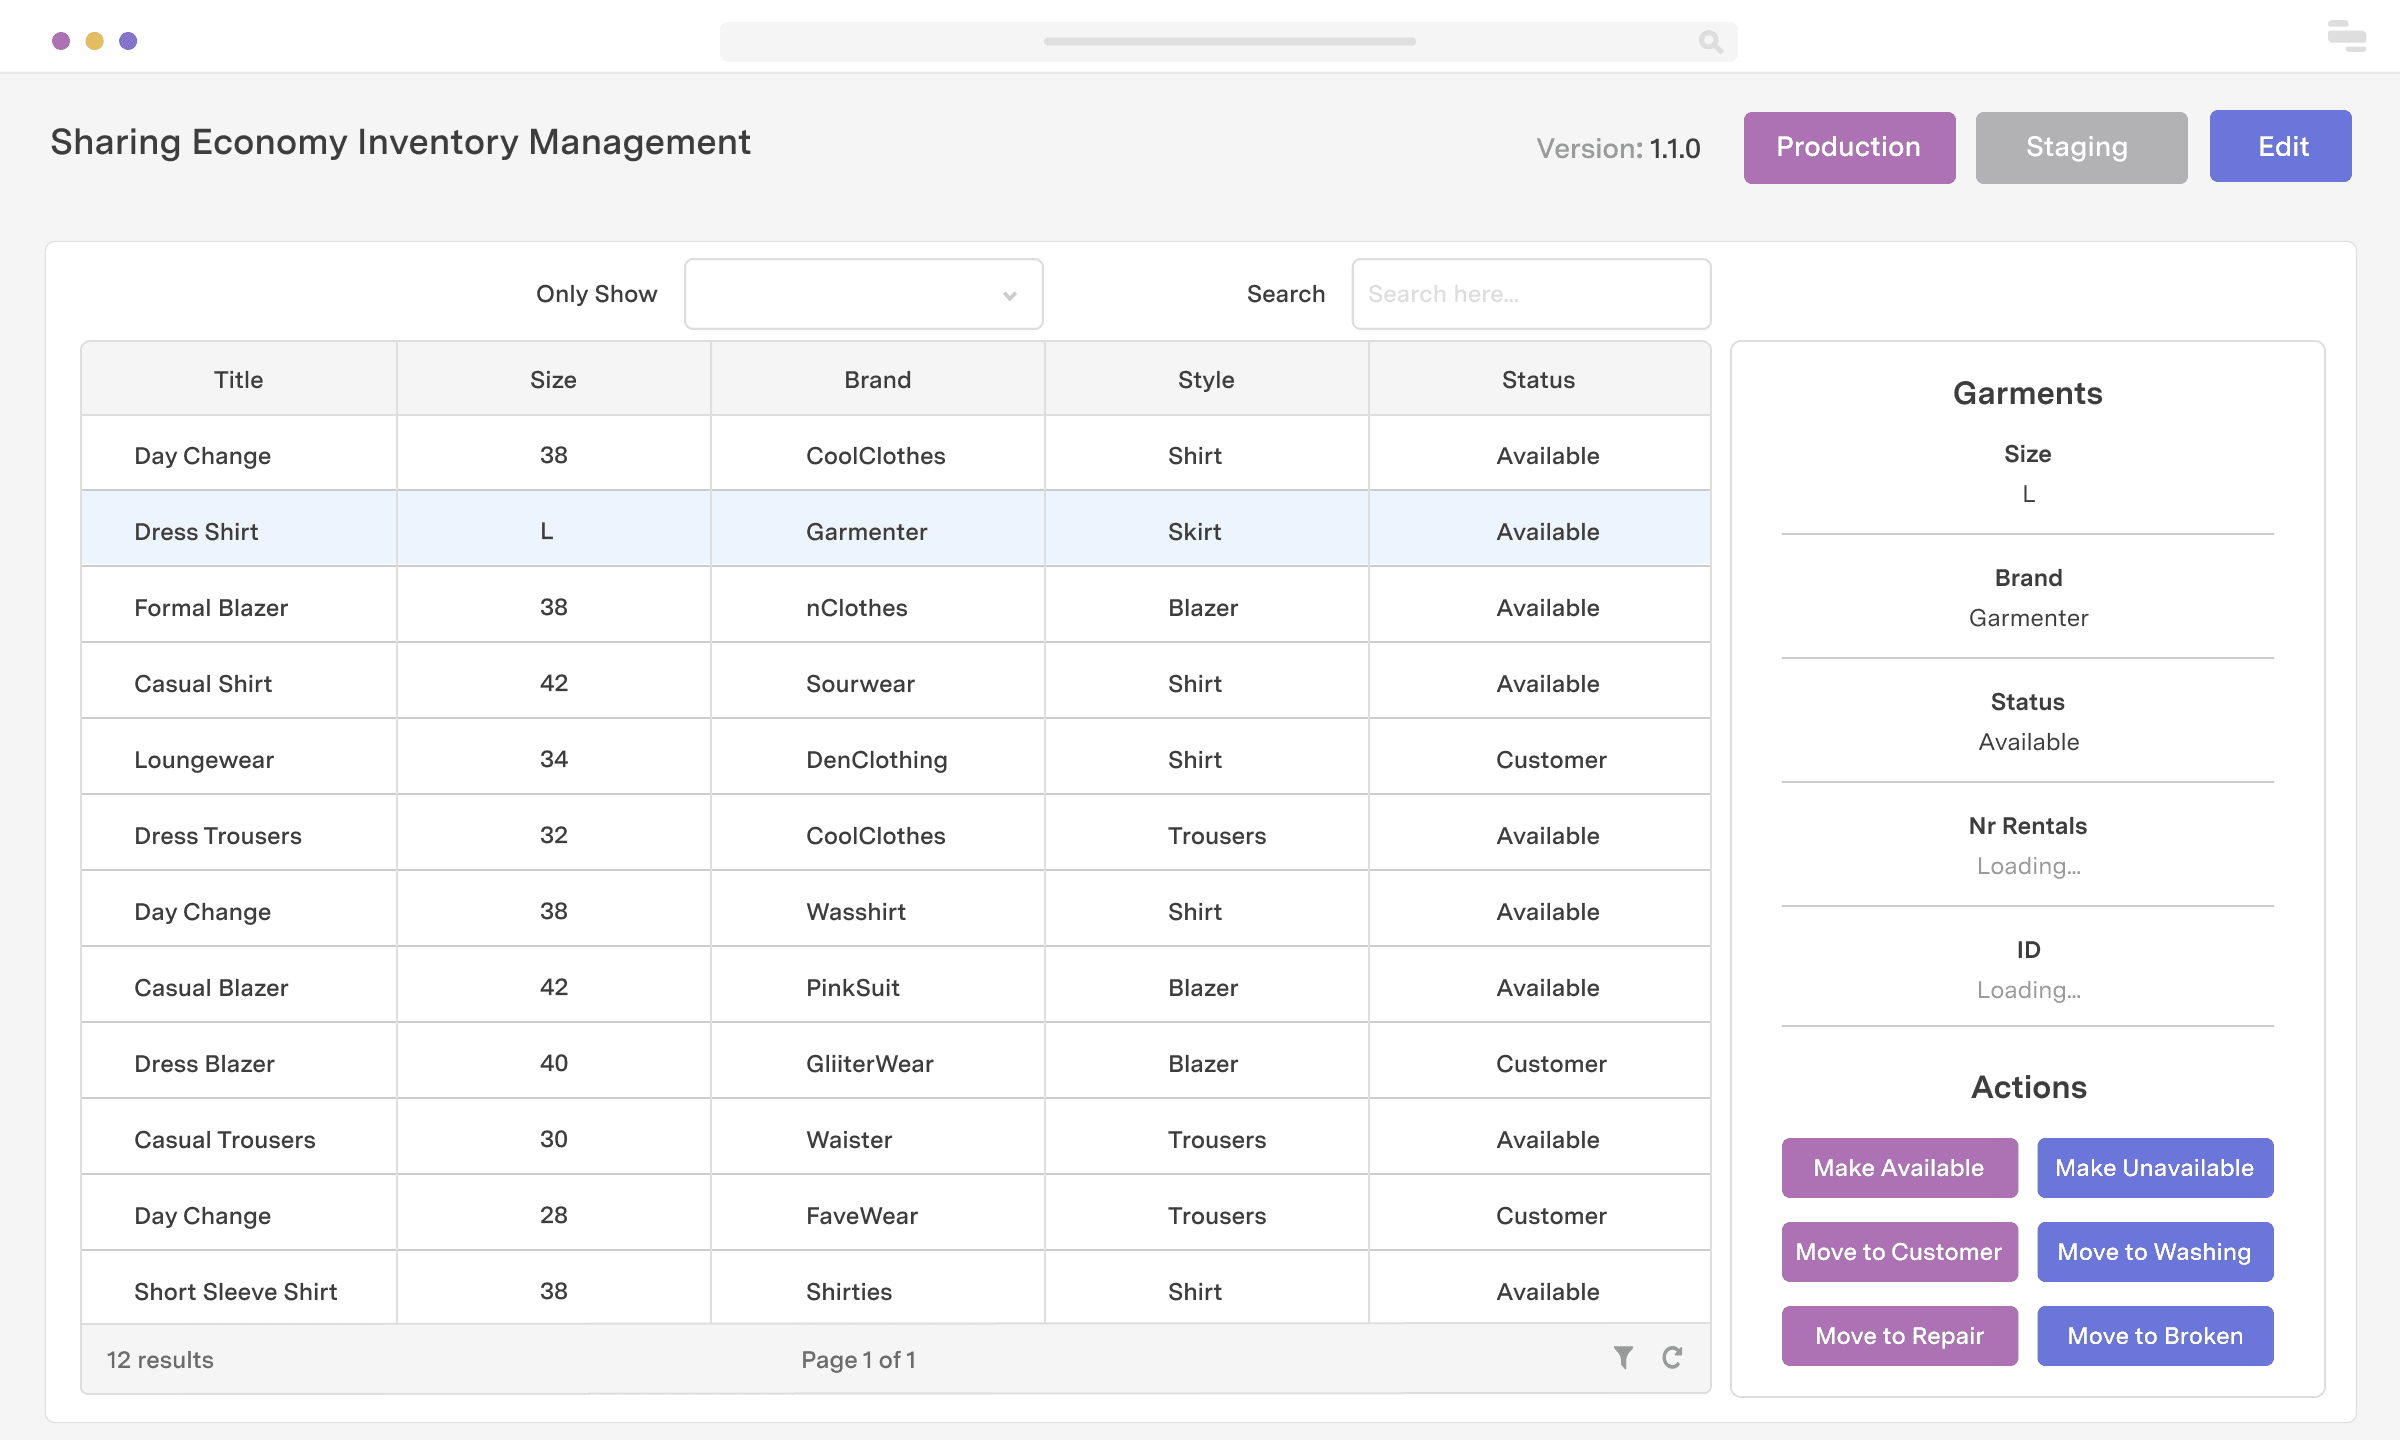This screenshot has width=2400, height=1440.
Task: Switch to the Staging environment
Action: pyautogui.click(x=2080, y=147)
